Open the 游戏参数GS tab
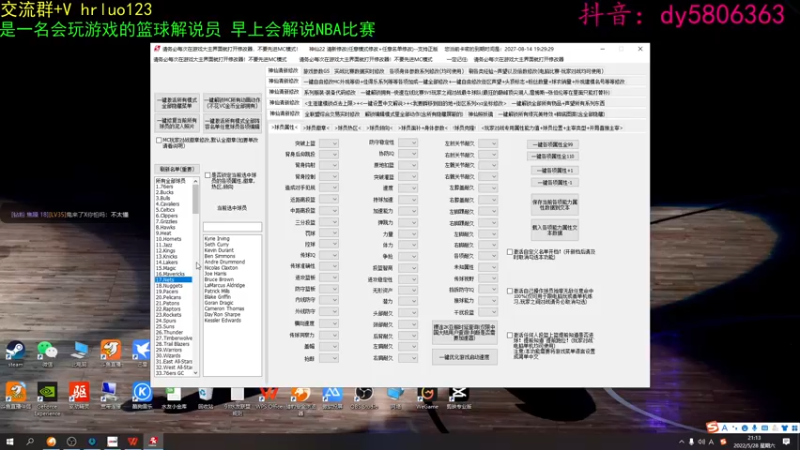This screenshot has width=800, height=450. point(316,71)
